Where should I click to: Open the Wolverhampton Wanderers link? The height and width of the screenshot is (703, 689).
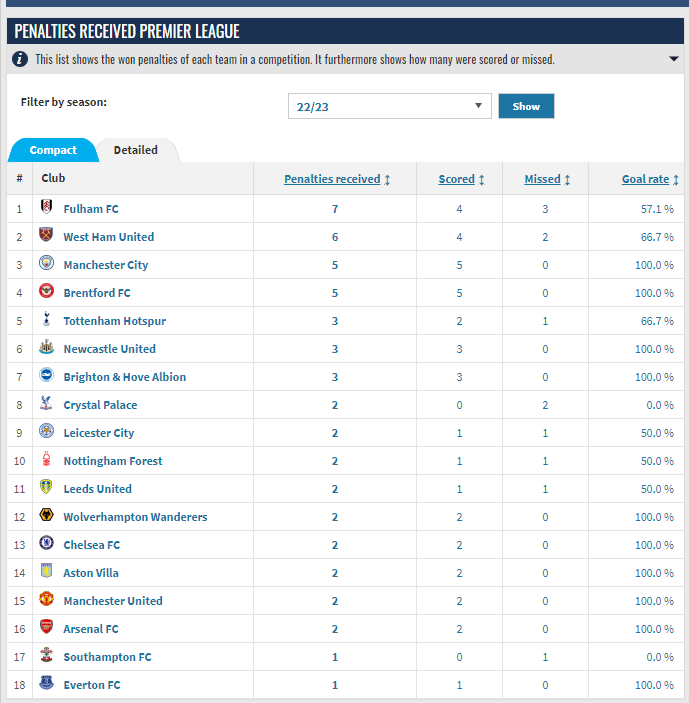[x=135, y=517]
